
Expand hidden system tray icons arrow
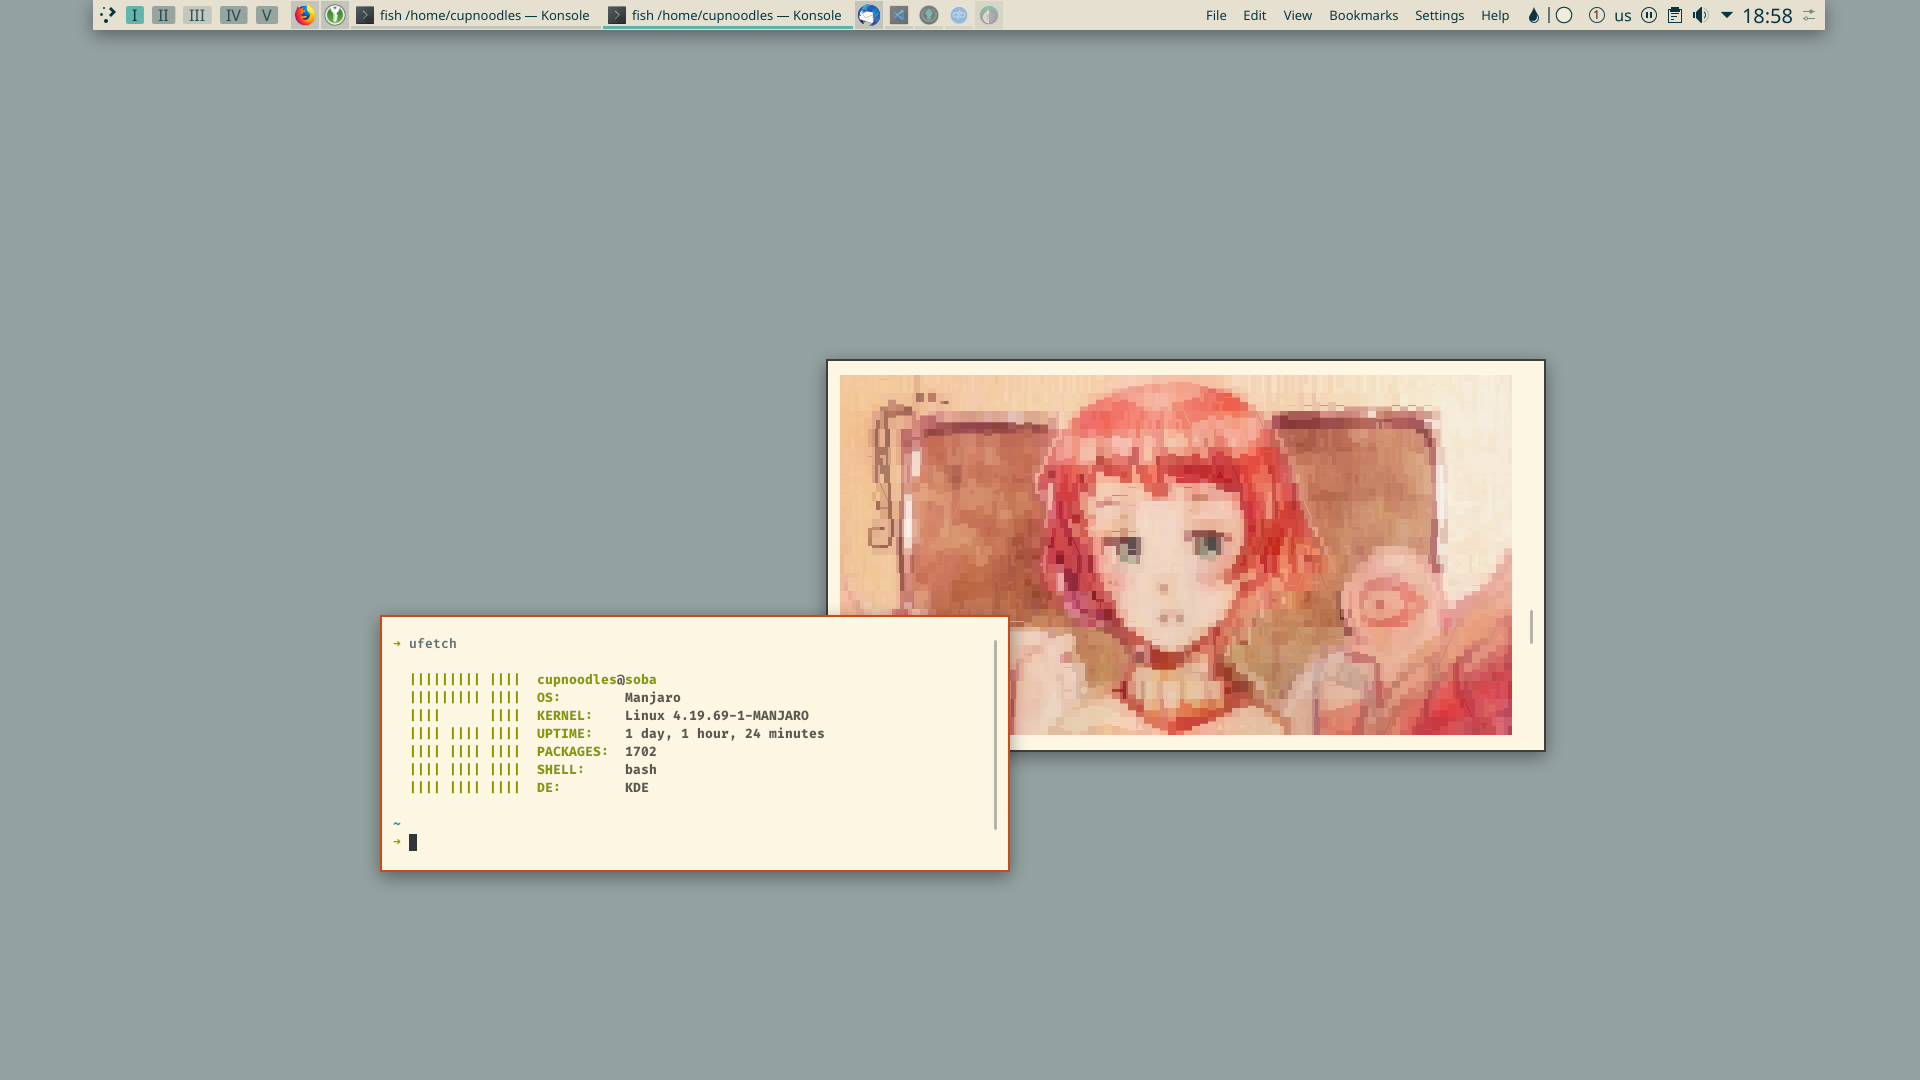click(1727, 15)
